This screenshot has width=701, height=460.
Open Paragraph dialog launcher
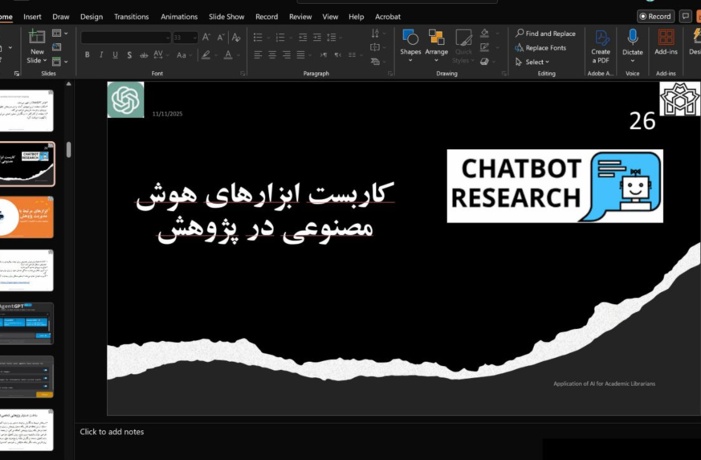point(390,73)
